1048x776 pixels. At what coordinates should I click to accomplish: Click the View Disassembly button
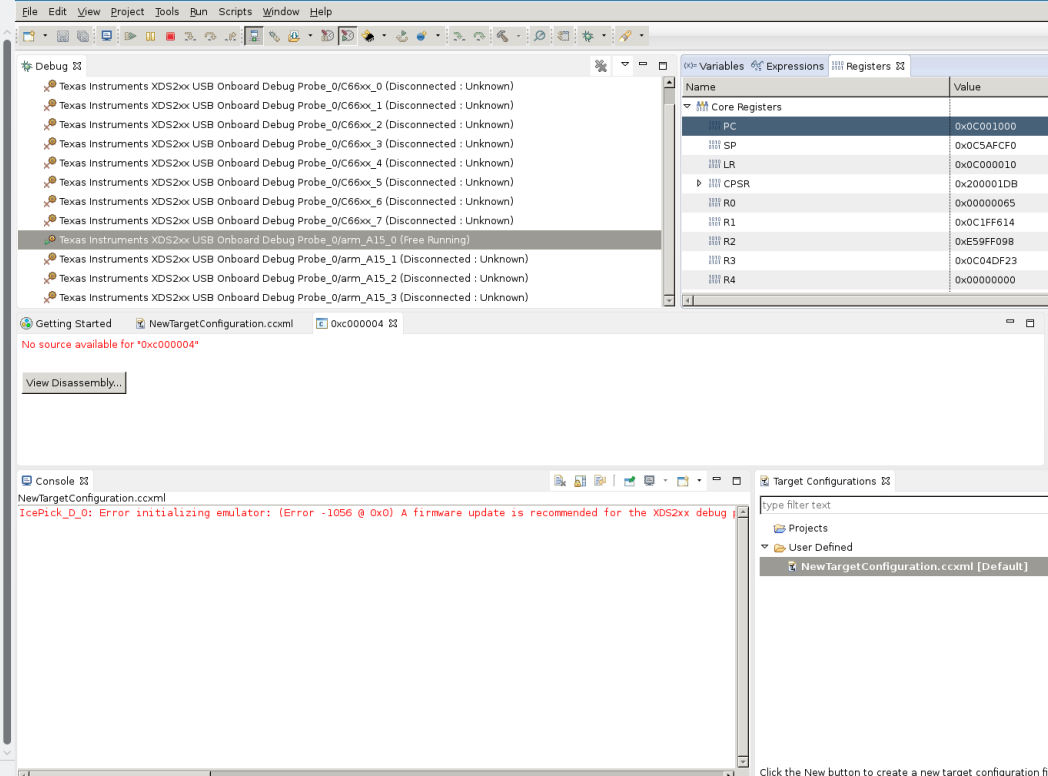point(74,383)
